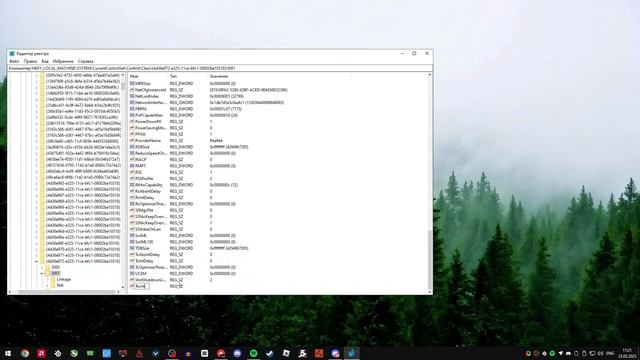Select the Linkage subkey
Image resolution: width=640 pixels, height=360 pixels.
click(x=64, y=279)
